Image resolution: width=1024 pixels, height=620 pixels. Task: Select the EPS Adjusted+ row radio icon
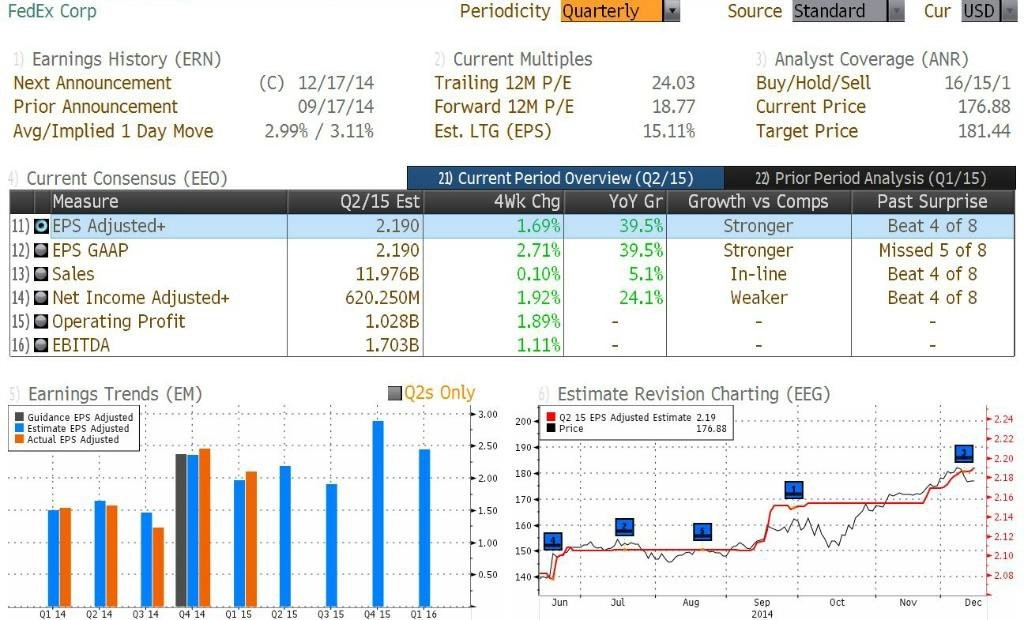point(41,226)
